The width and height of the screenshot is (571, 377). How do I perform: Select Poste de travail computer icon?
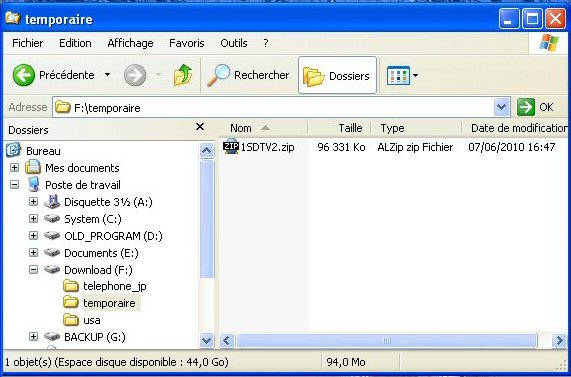point(34,184)
